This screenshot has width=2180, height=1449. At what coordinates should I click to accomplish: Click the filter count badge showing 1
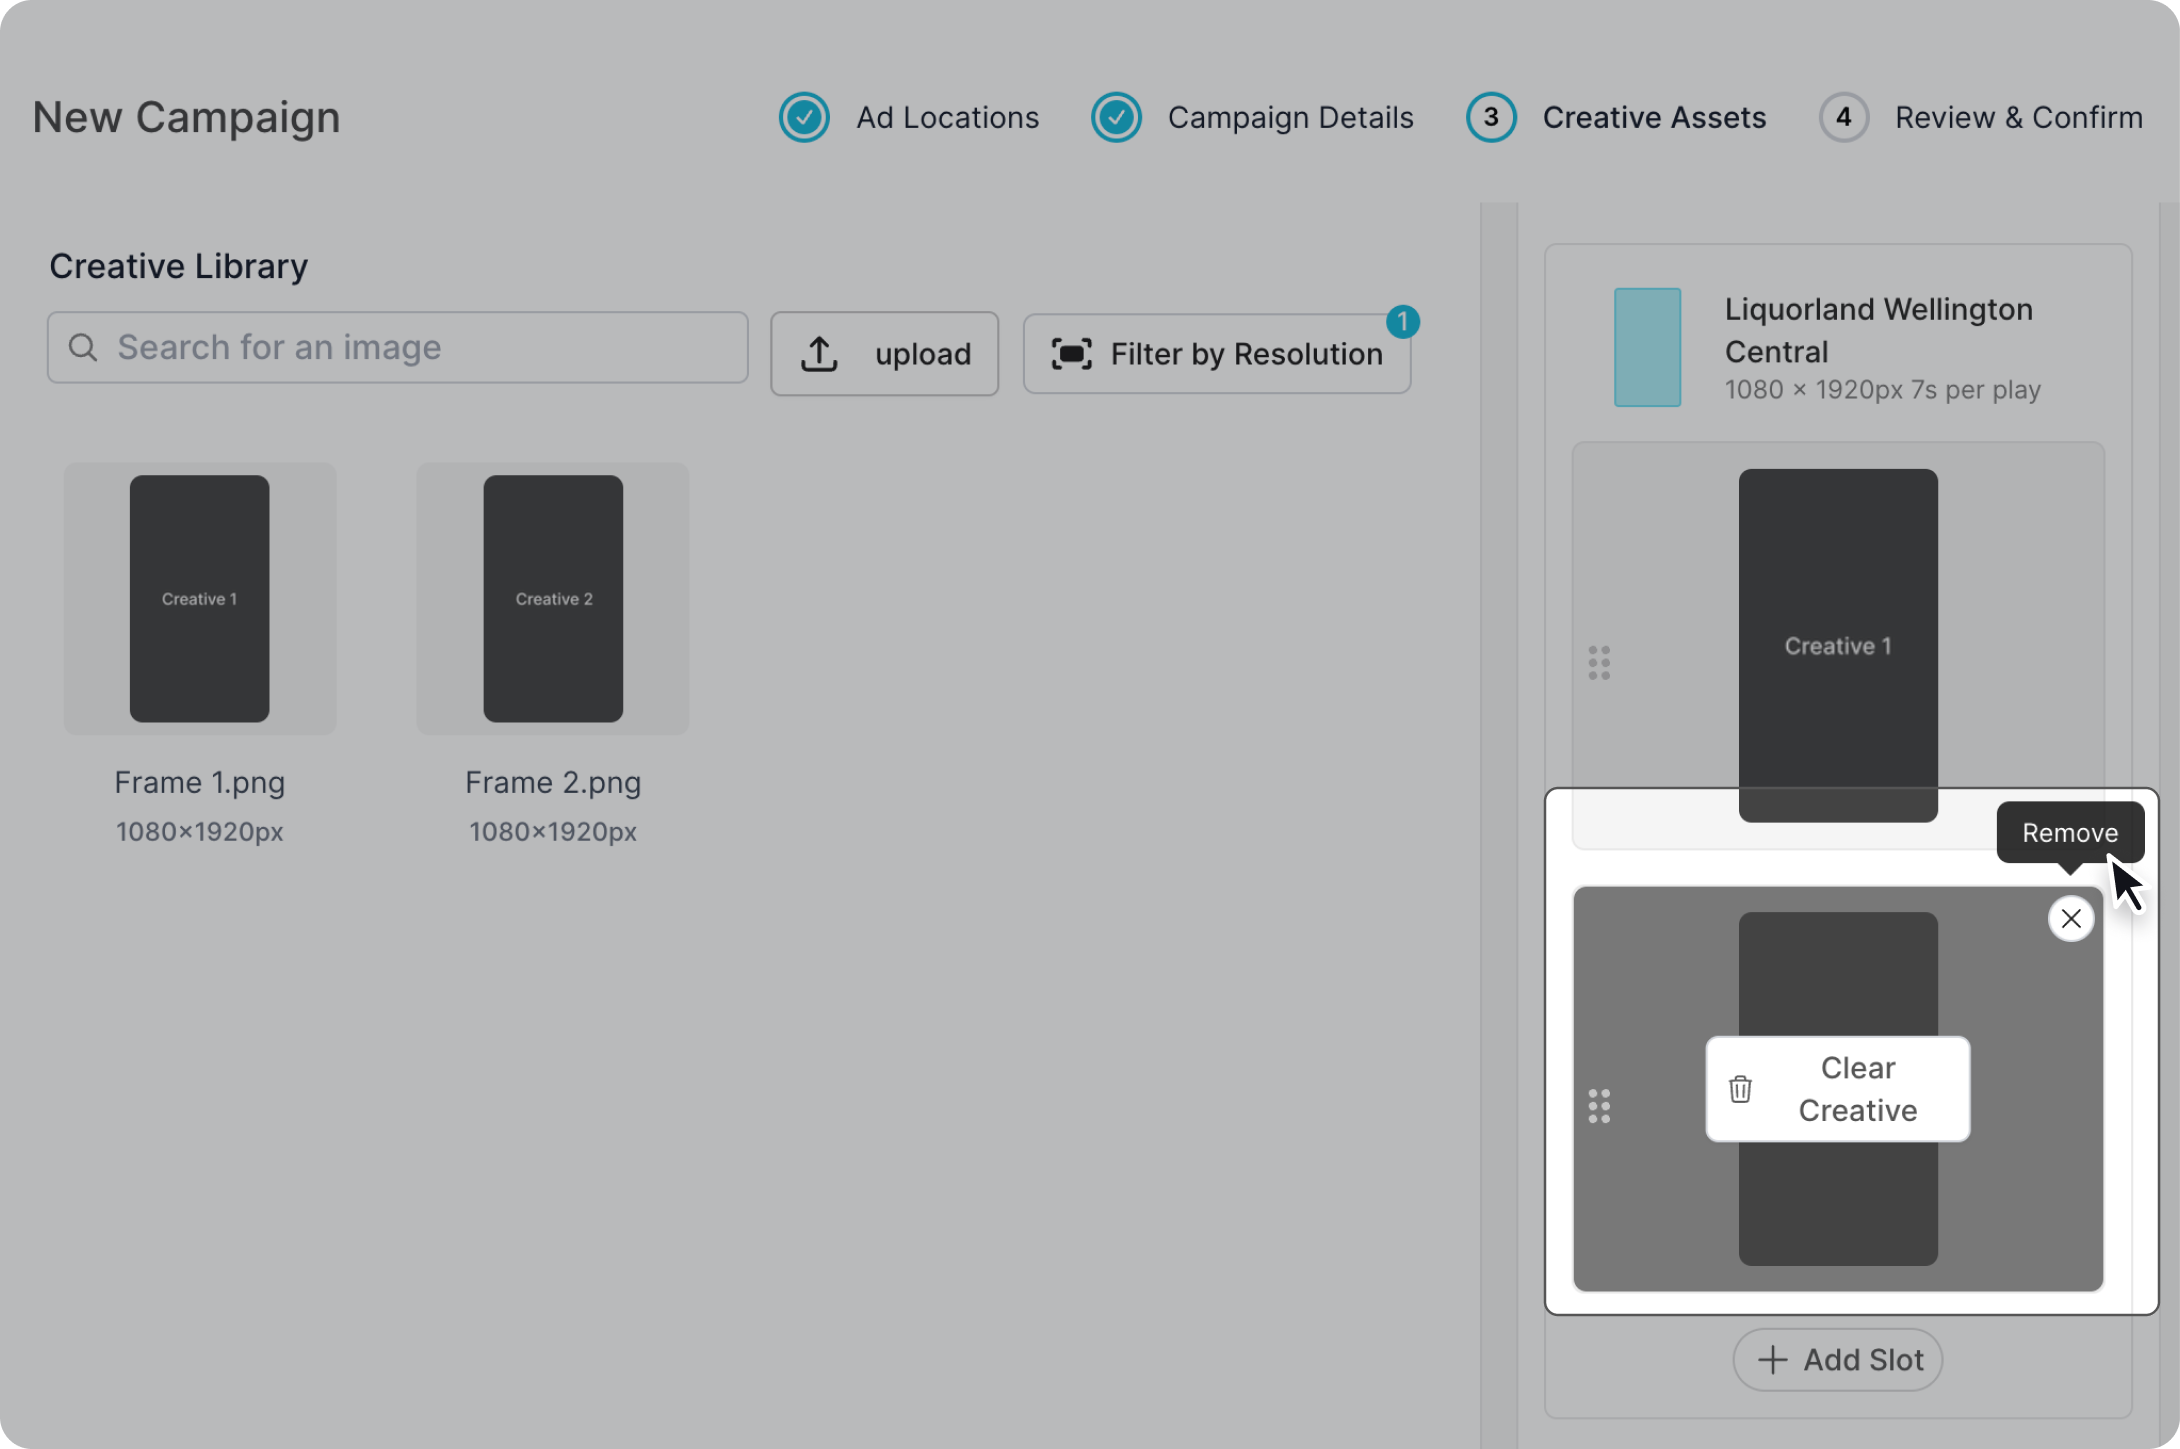(x=1402, y=322)
